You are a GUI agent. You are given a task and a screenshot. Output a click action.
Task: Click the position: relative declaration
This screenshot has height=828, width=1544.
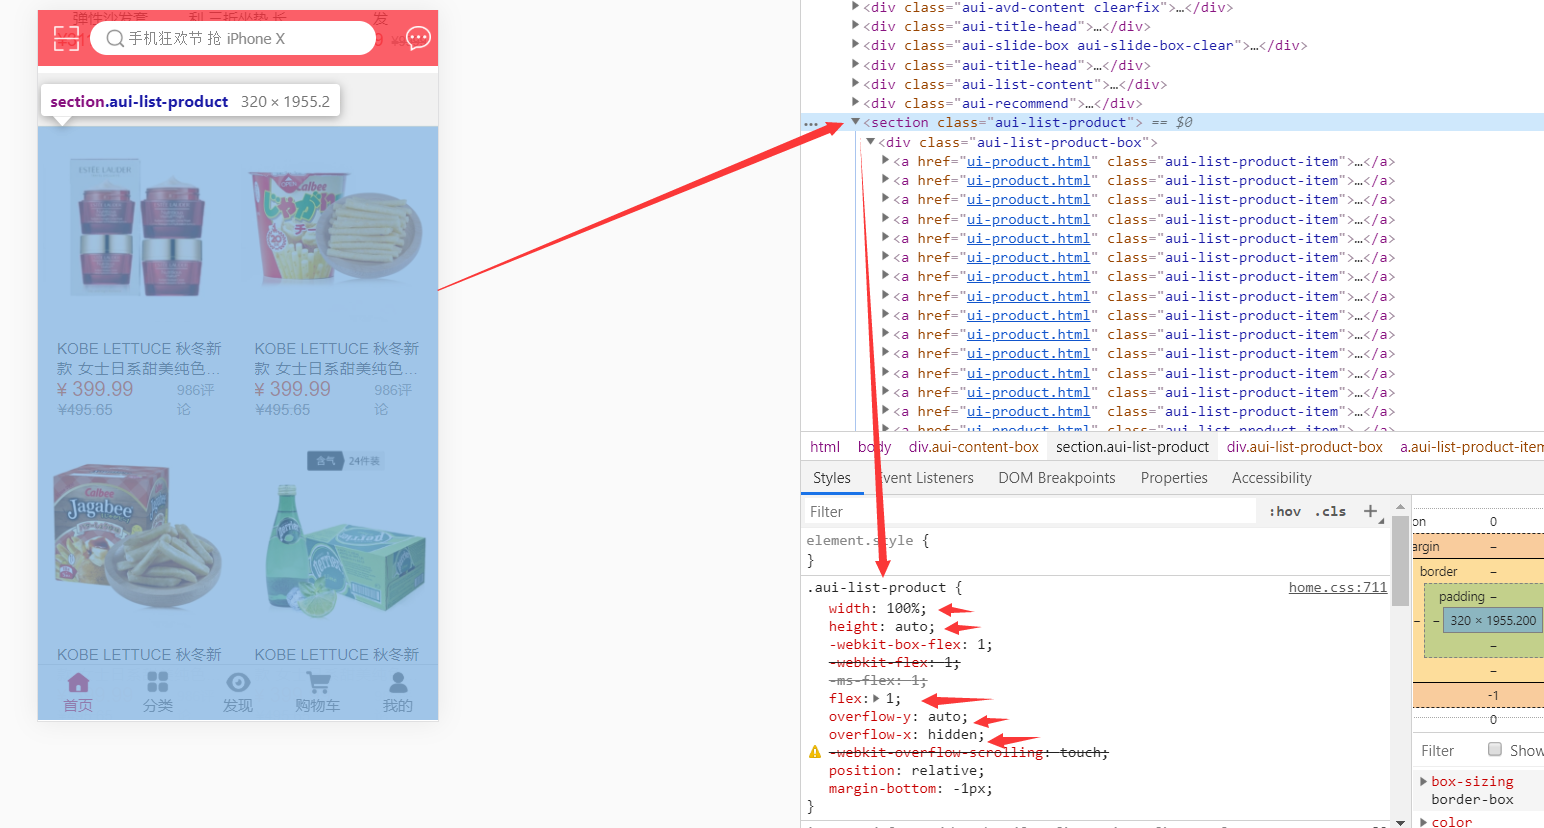[x=906, y=770]
